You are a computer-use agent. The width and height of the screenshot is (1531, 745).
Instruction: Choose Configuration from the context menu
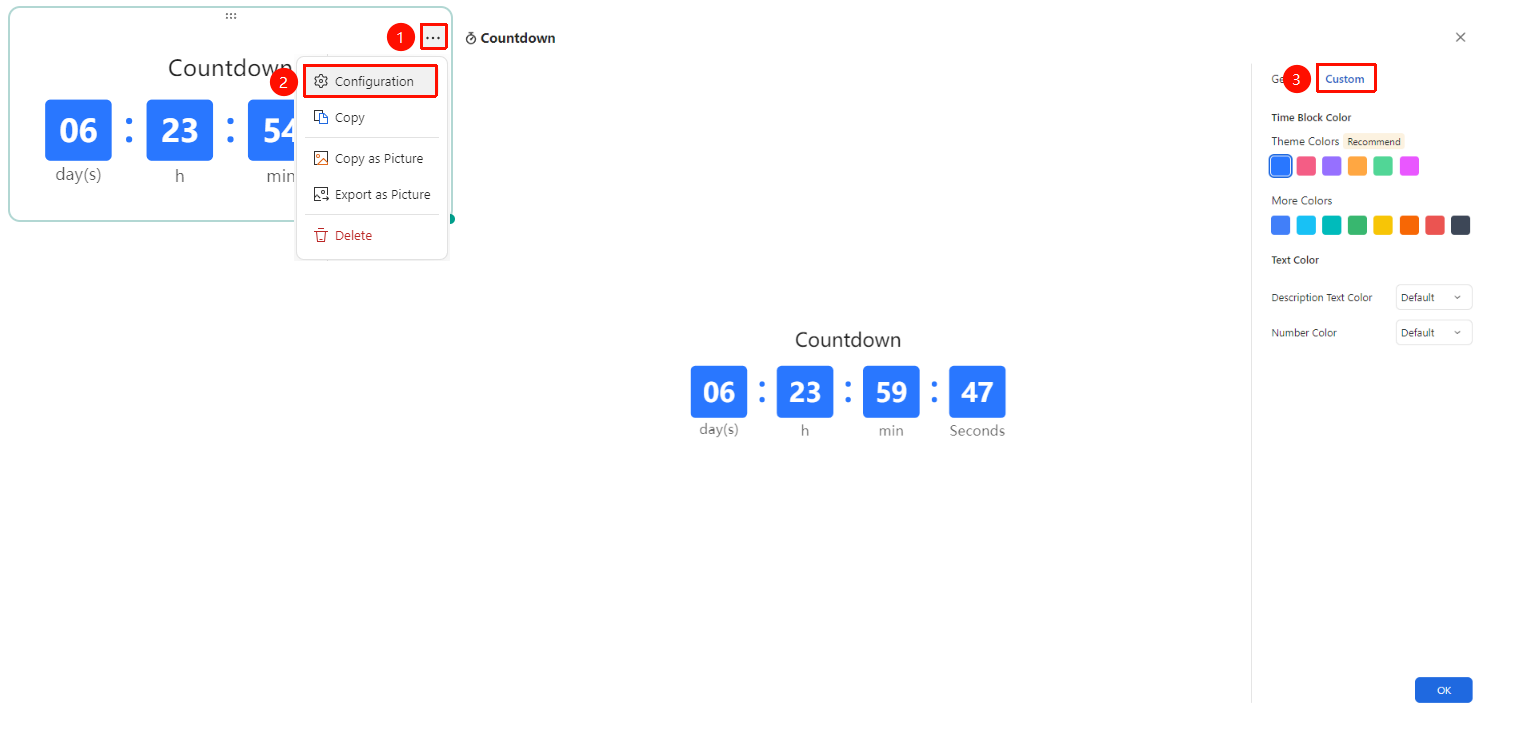371,81
